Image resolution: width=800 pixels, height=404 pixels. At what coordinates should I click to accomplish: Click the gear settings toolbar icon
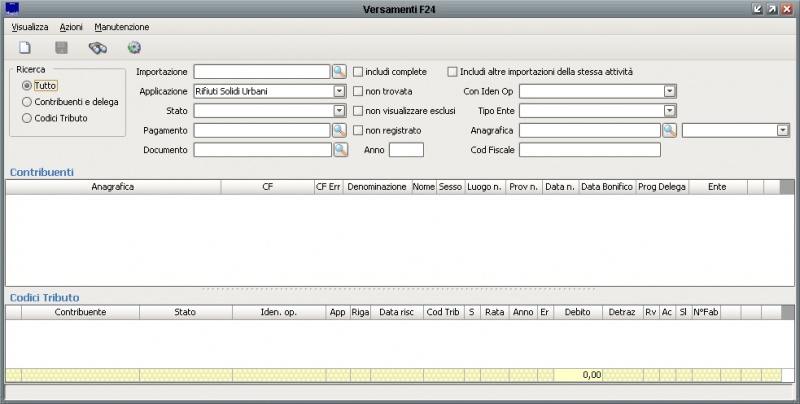(x=134, y=47)
